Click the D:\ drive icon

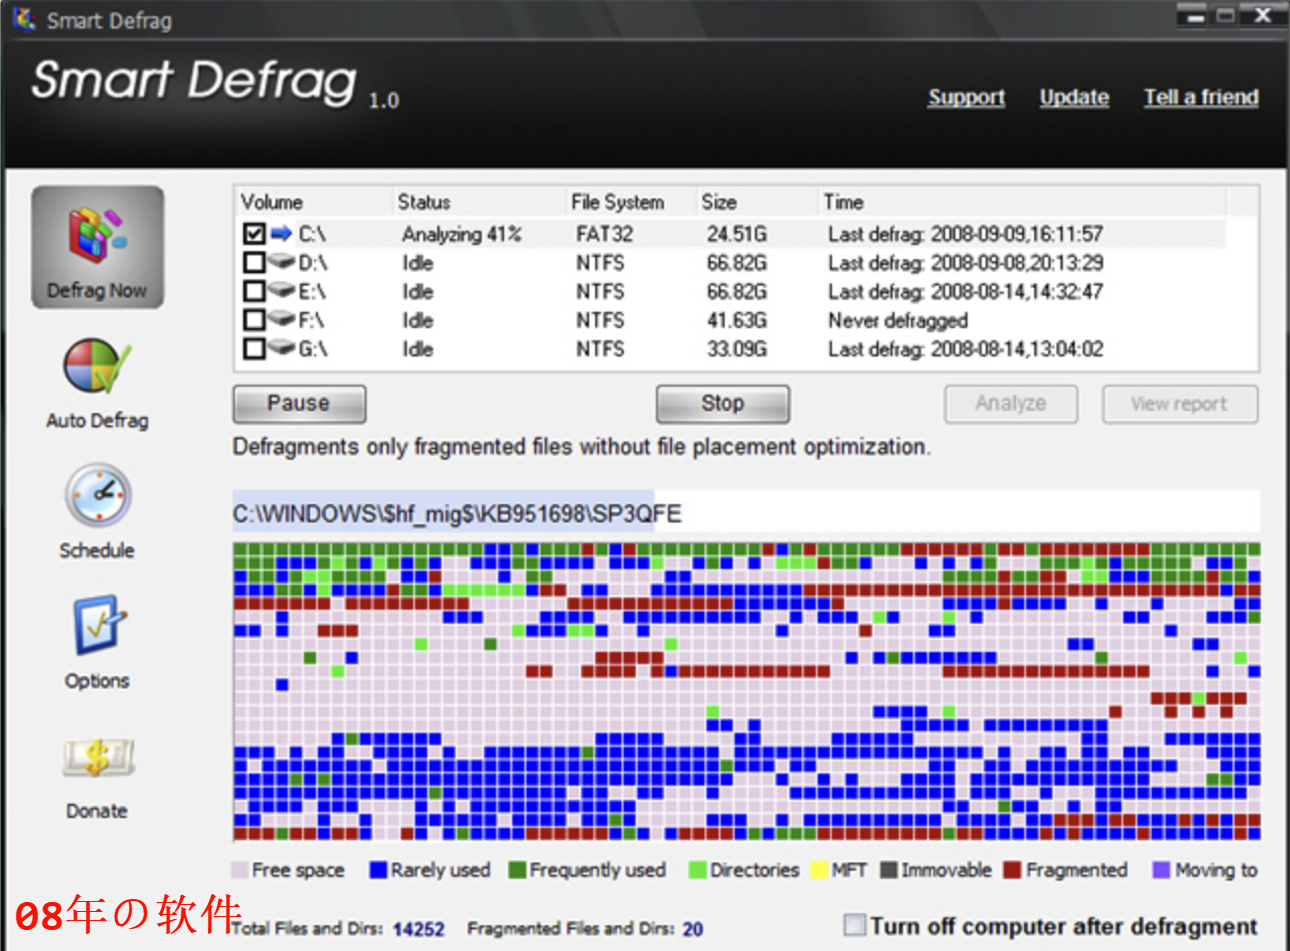(281, 263)
